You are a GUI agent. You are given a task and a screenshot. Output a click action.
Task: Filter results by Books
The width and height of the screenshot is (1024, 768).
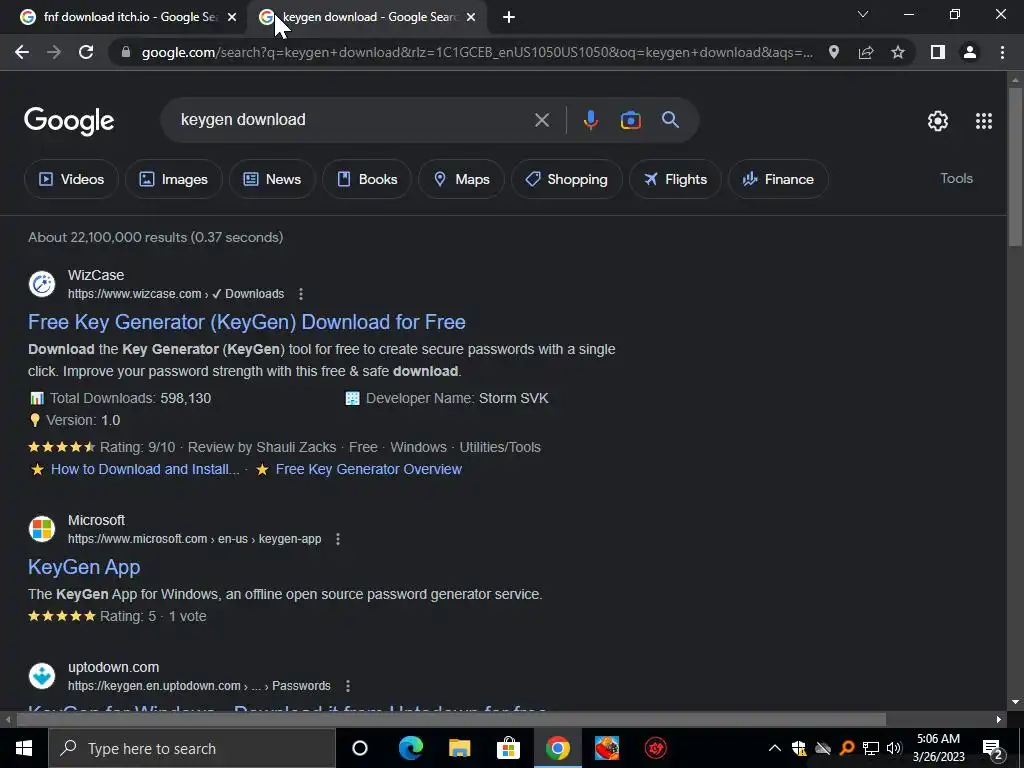point(367,179)
